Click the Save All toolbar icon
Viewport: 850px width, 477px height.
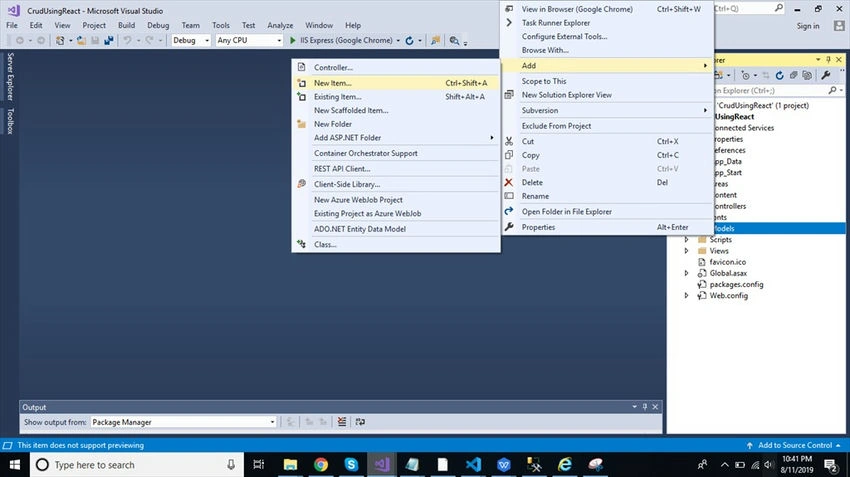108,41
